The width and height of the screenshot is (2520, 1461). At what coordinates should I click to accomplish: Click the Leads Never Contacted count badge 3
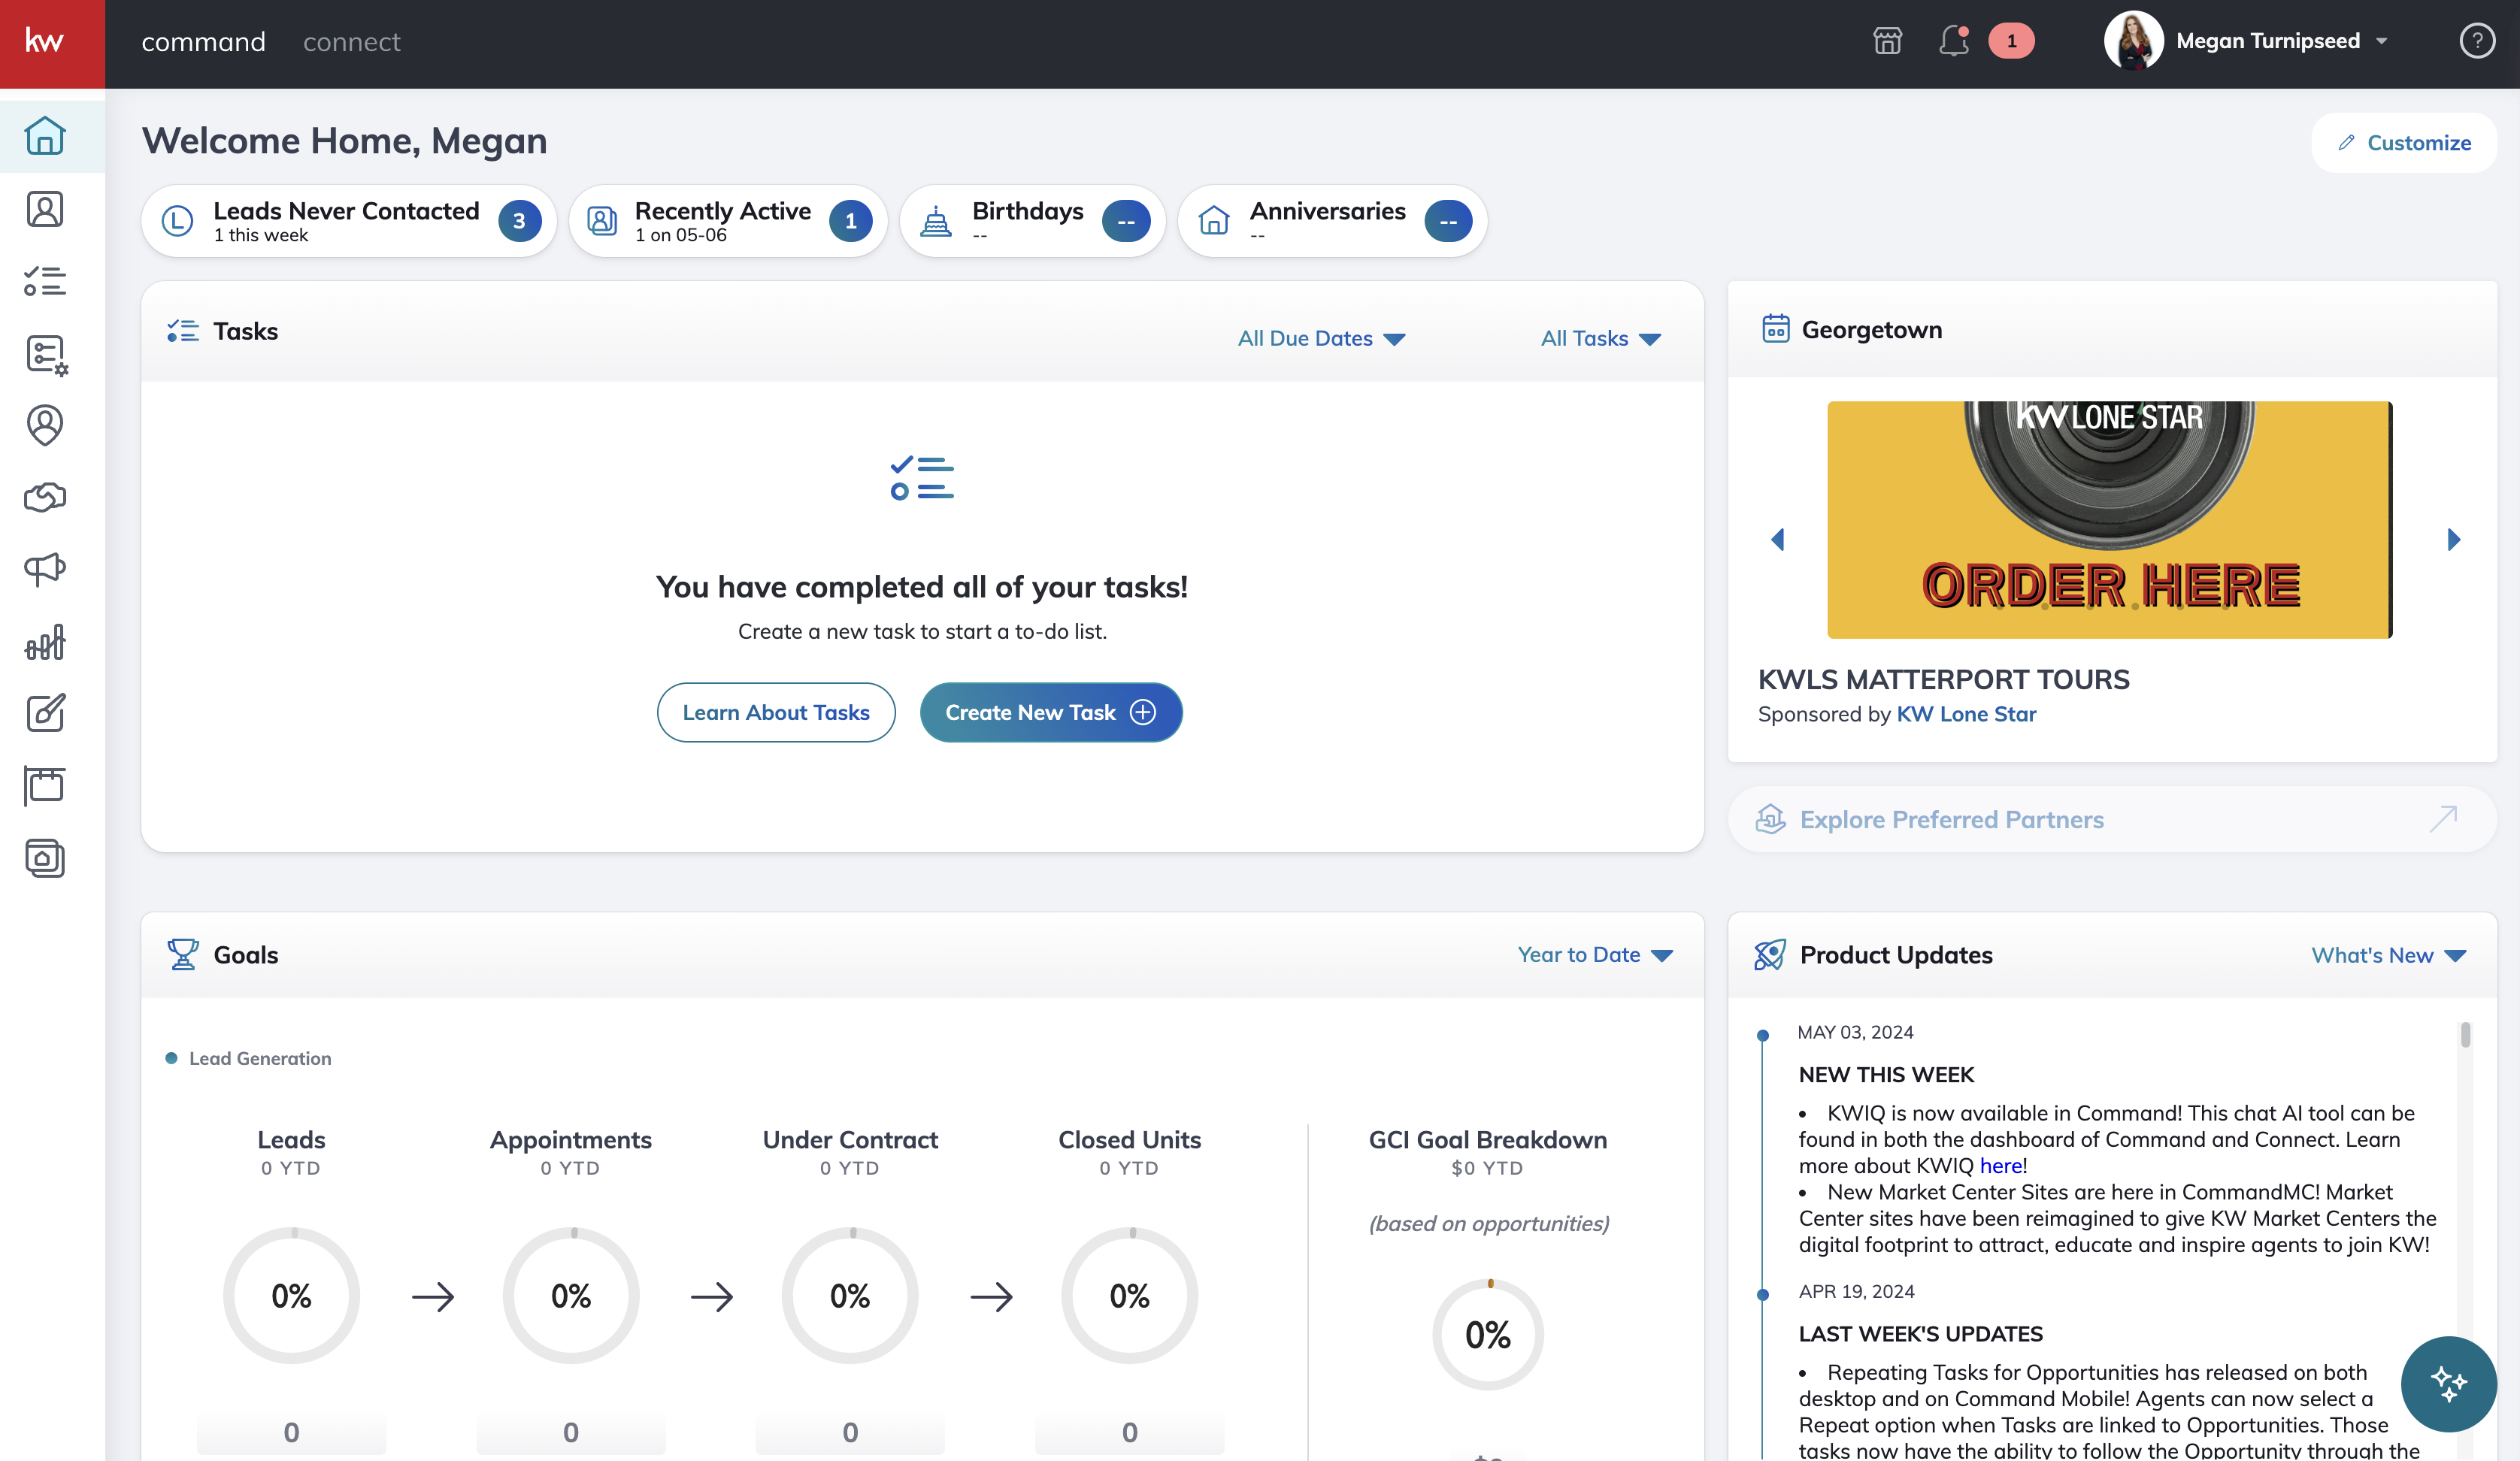point(519,221)
